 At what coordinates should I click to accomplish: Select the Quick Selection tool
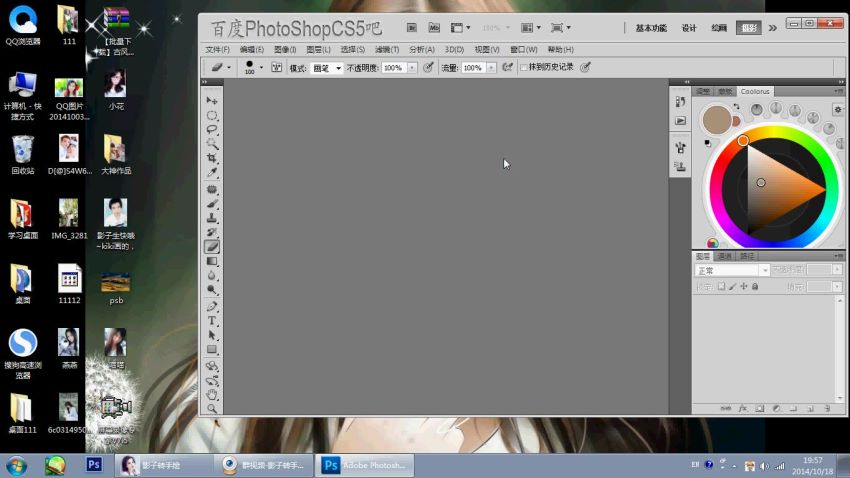coord(212,144)
